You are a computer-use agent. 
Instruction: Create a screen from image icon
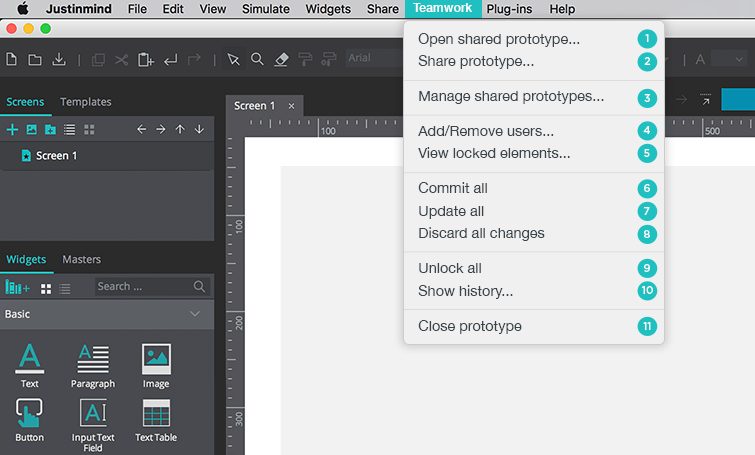click(31, 130)
